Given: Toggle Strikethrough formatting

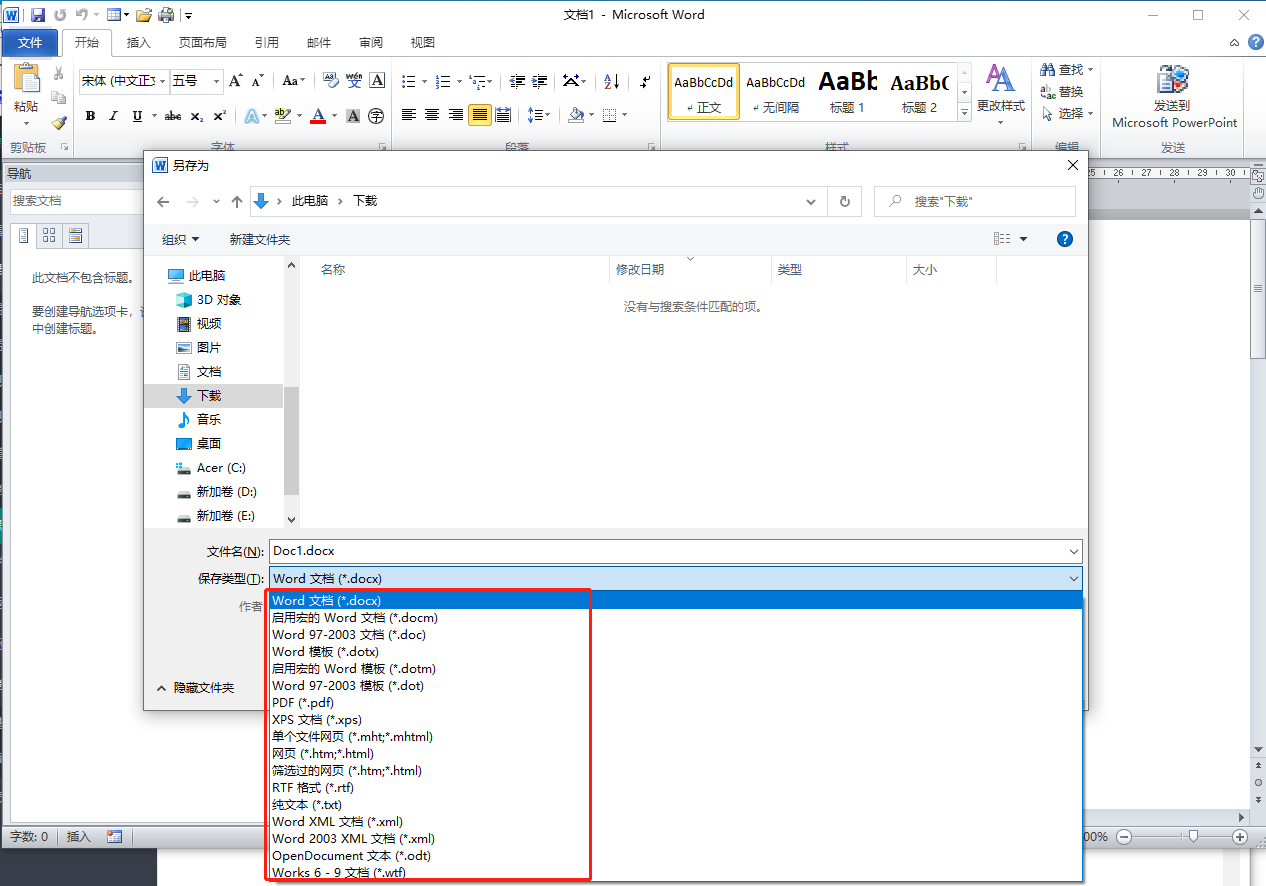Looking at the screenshot, I should [172, 116].
